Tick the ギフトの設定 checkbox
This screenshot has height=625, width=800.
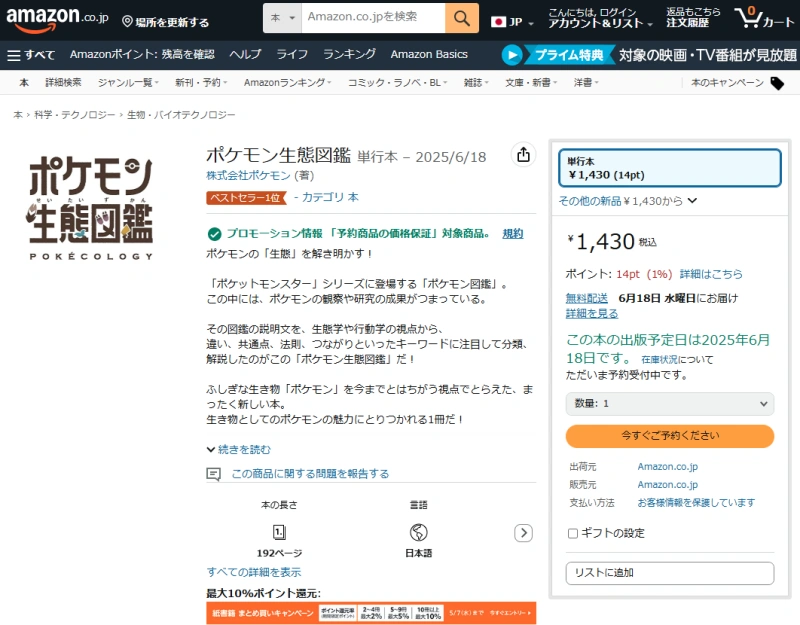(x=573, y=533)
